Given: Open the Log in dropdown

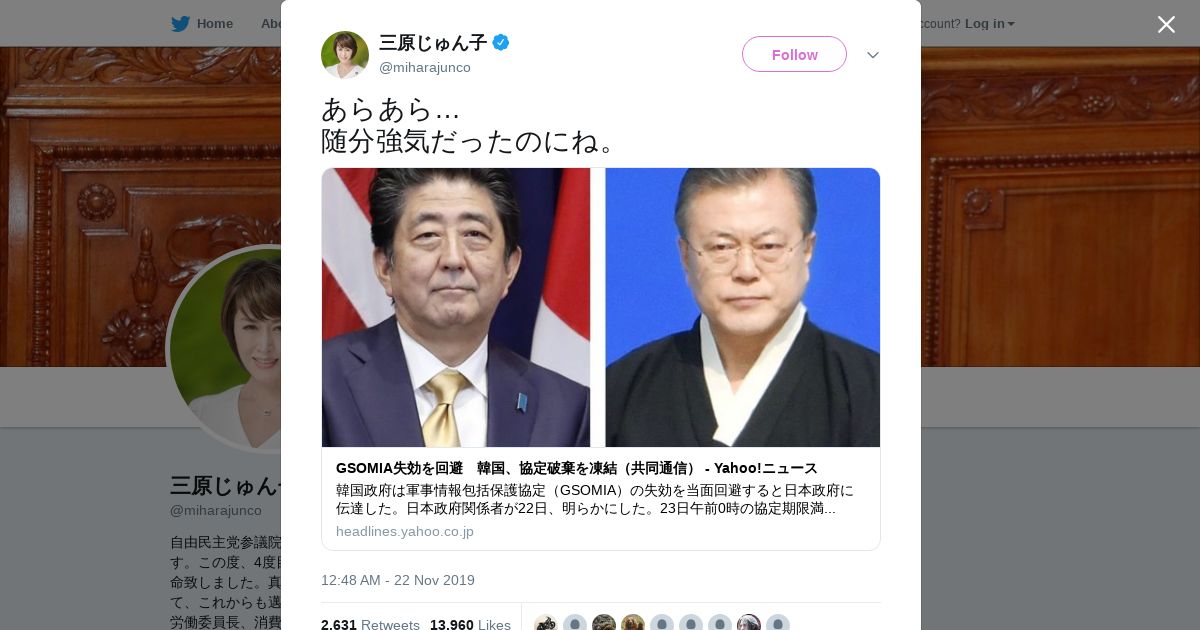Looking at the screenshot, I should pyautogui.click(x=990, y=24).
